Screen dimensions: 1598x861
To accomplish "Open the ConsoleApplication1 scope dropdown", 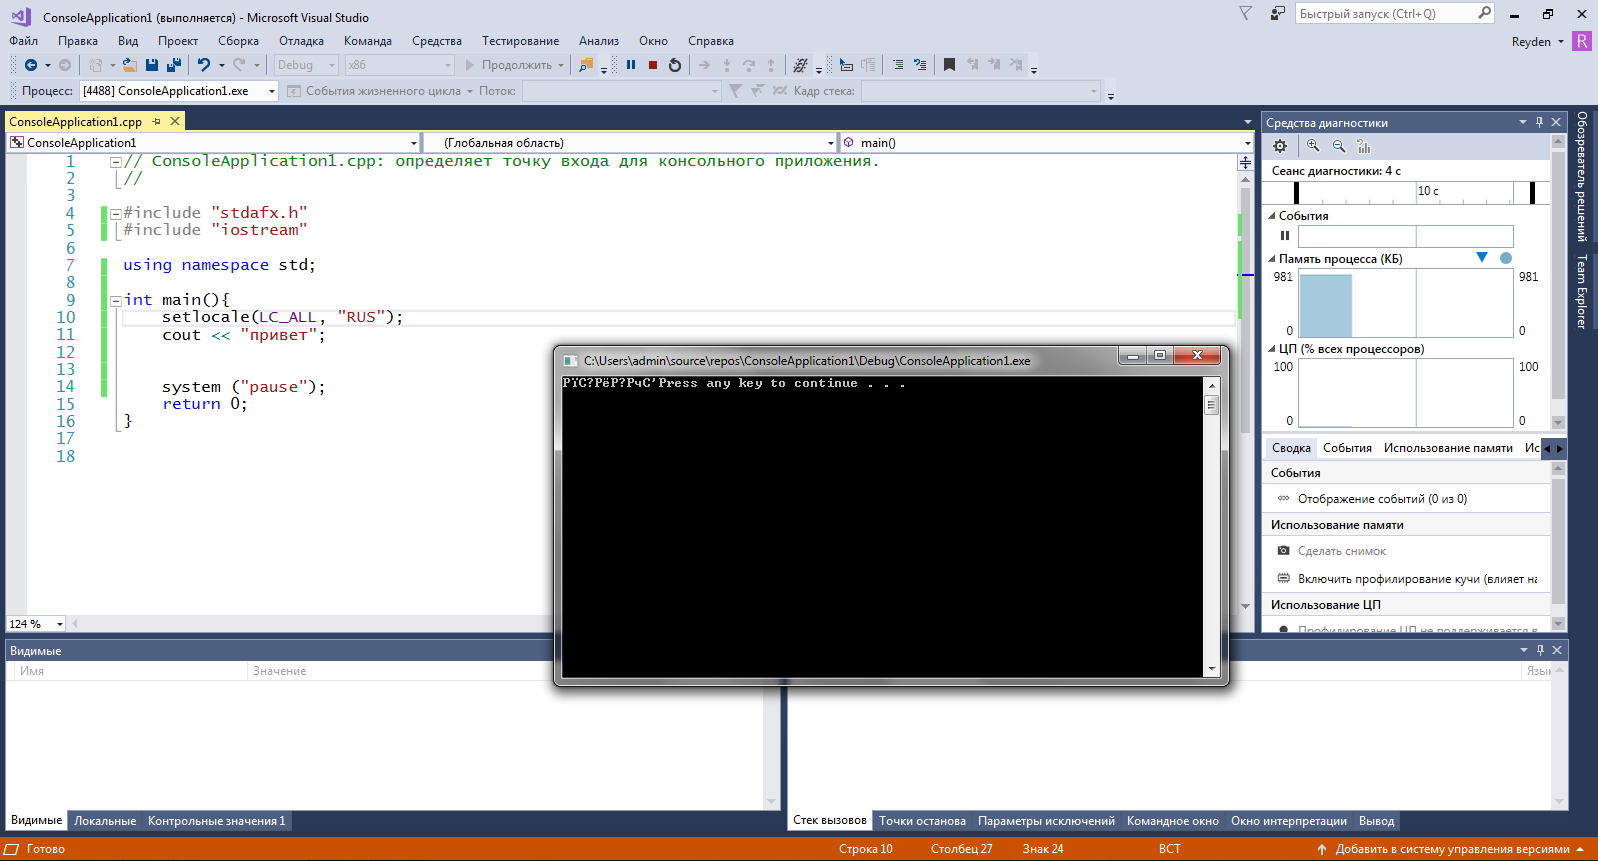I will coord(413,143).
